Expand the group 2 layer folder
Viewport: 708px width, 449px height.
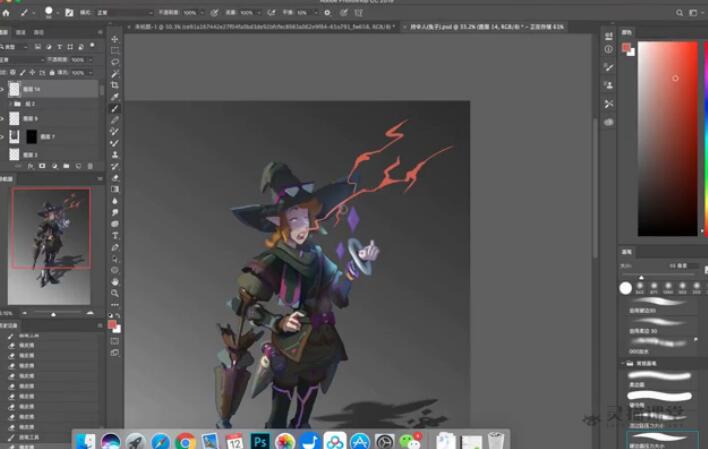pyautogui.click(x=10, y=104)
